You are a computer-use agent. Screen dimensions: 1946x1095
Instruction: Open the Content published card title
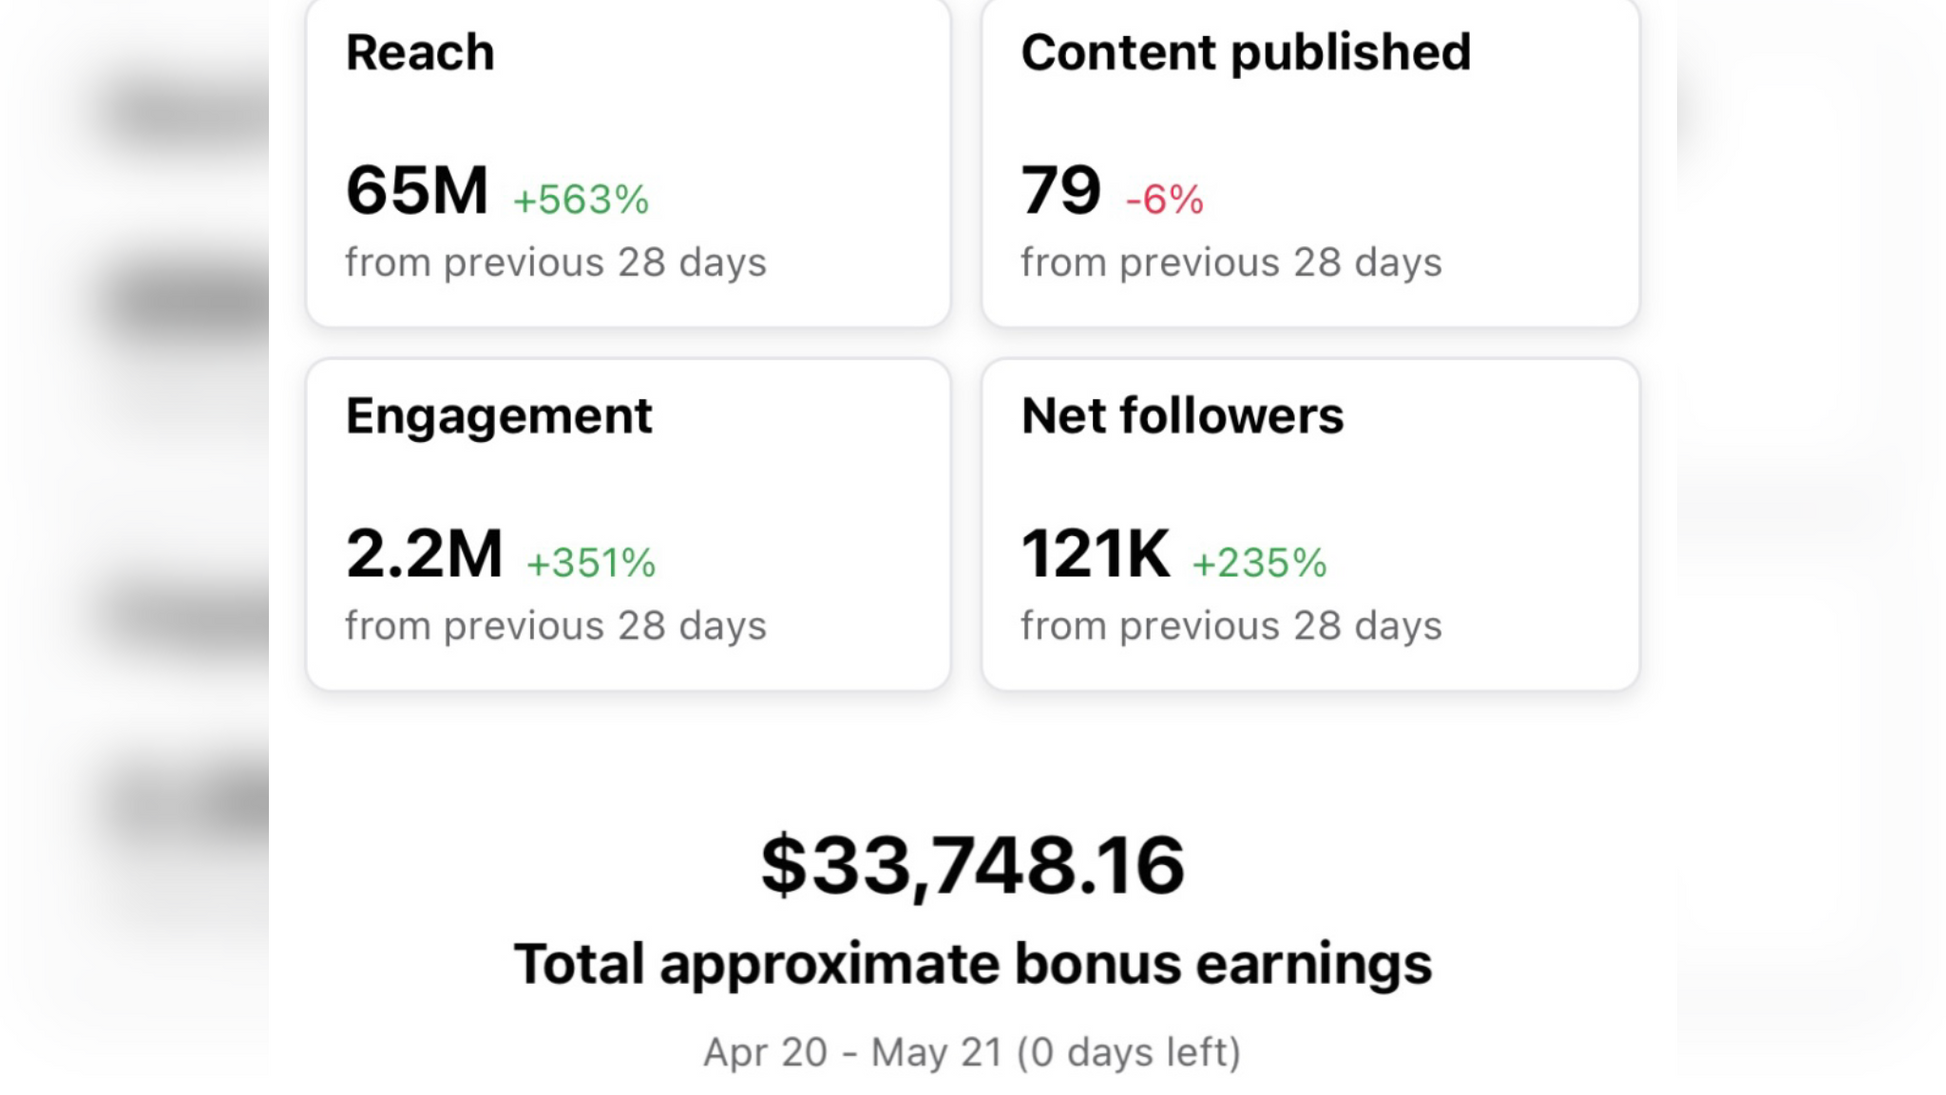1245,52
